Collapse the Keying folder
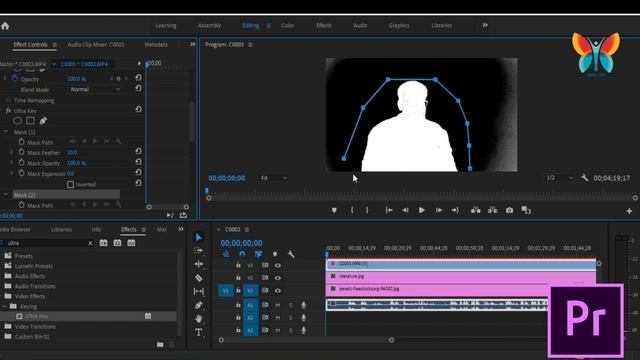640x360 pixels. pyautogui.click(x=4, y=306)
